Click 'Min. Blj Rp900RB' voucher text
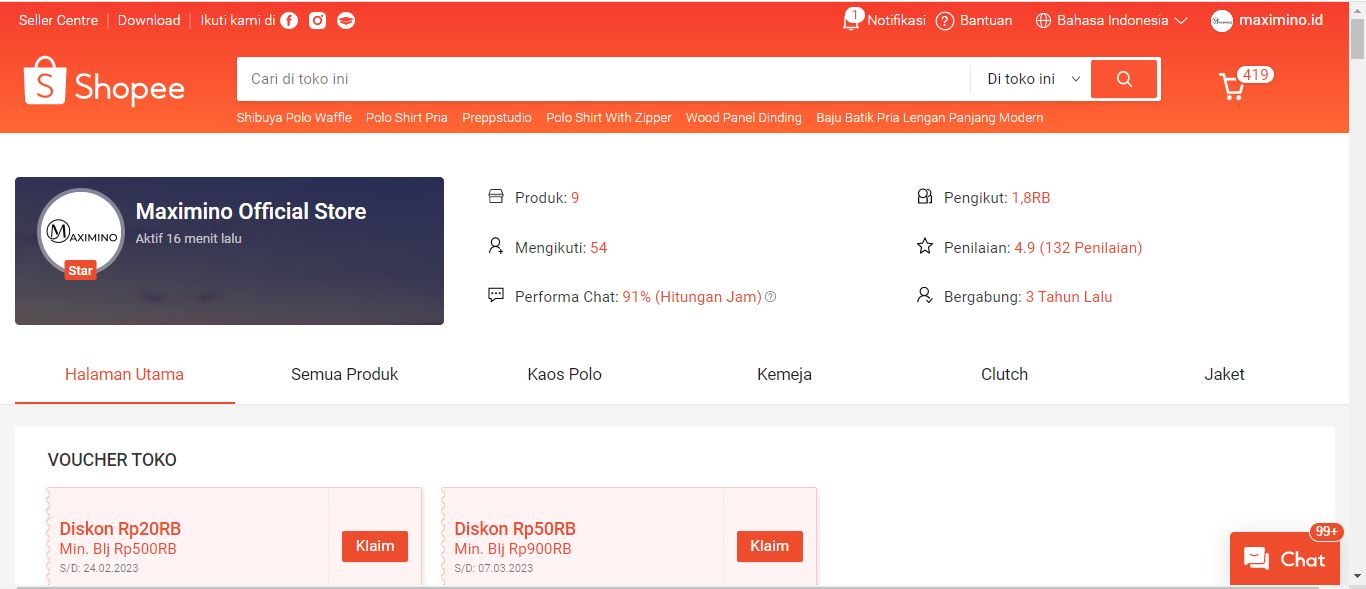 click(x=513, y=549)
